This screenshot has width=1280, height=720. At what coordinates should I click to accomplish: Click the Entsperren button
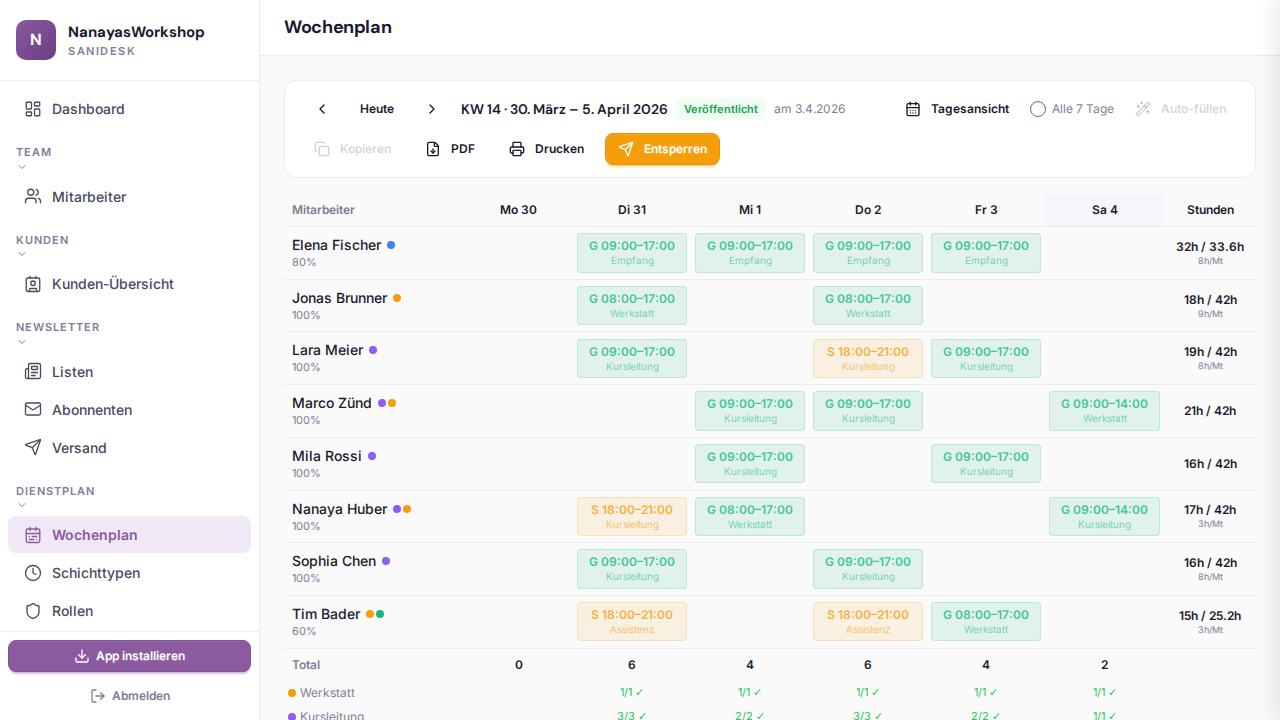[x=662, y=149]
